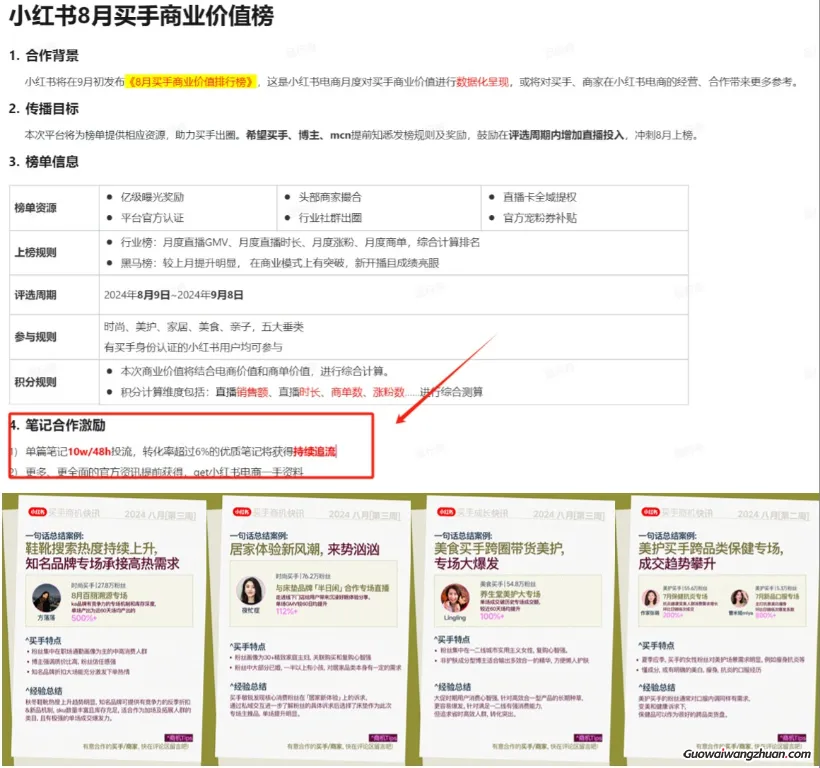Select the 评选周期 table cell
820x768 pixels.
[x=54, y=295]
